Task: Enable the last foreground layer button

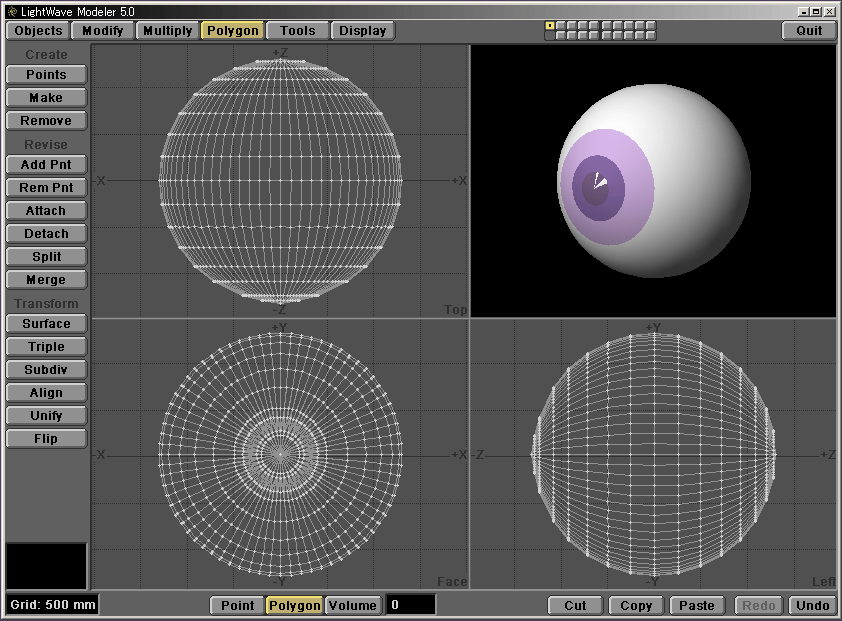Action: point(651,25)
